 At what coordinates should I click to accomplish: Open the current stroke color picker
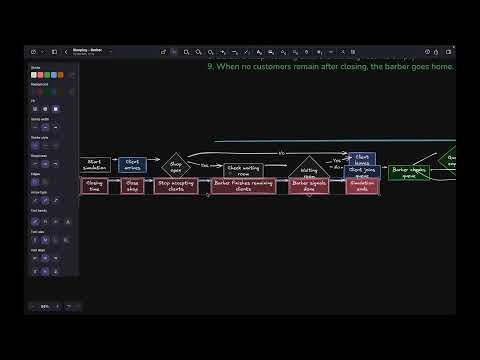(72, 75)
